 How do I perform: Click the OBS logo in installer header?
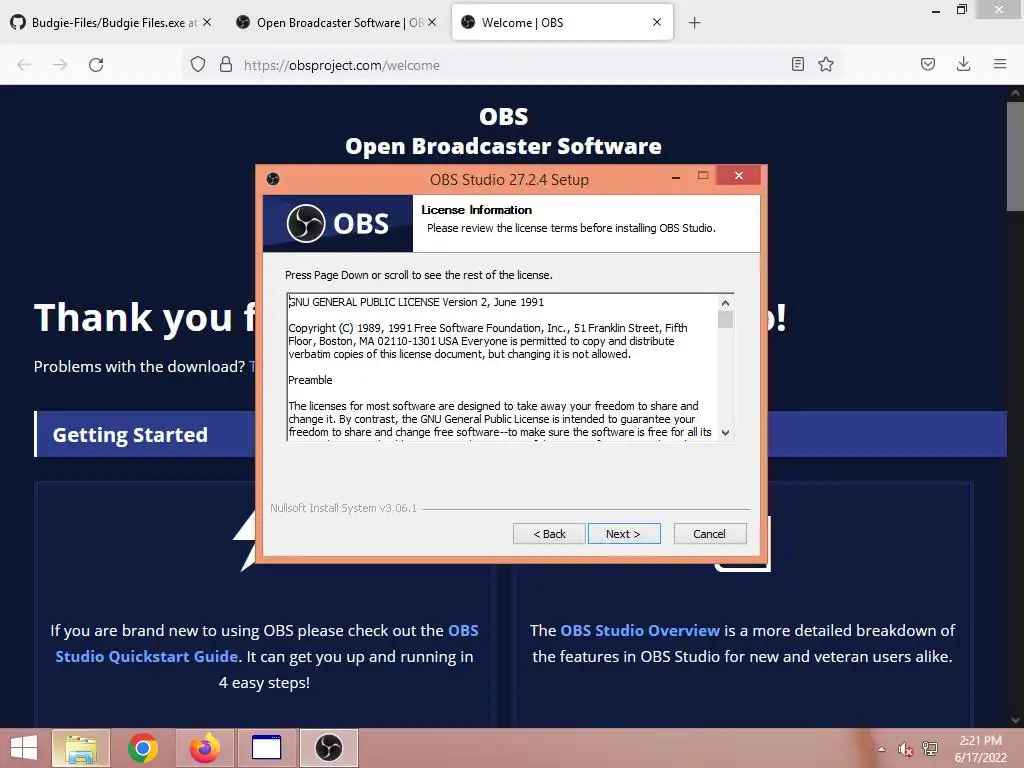pyautogui.click(x=338, y=223)
